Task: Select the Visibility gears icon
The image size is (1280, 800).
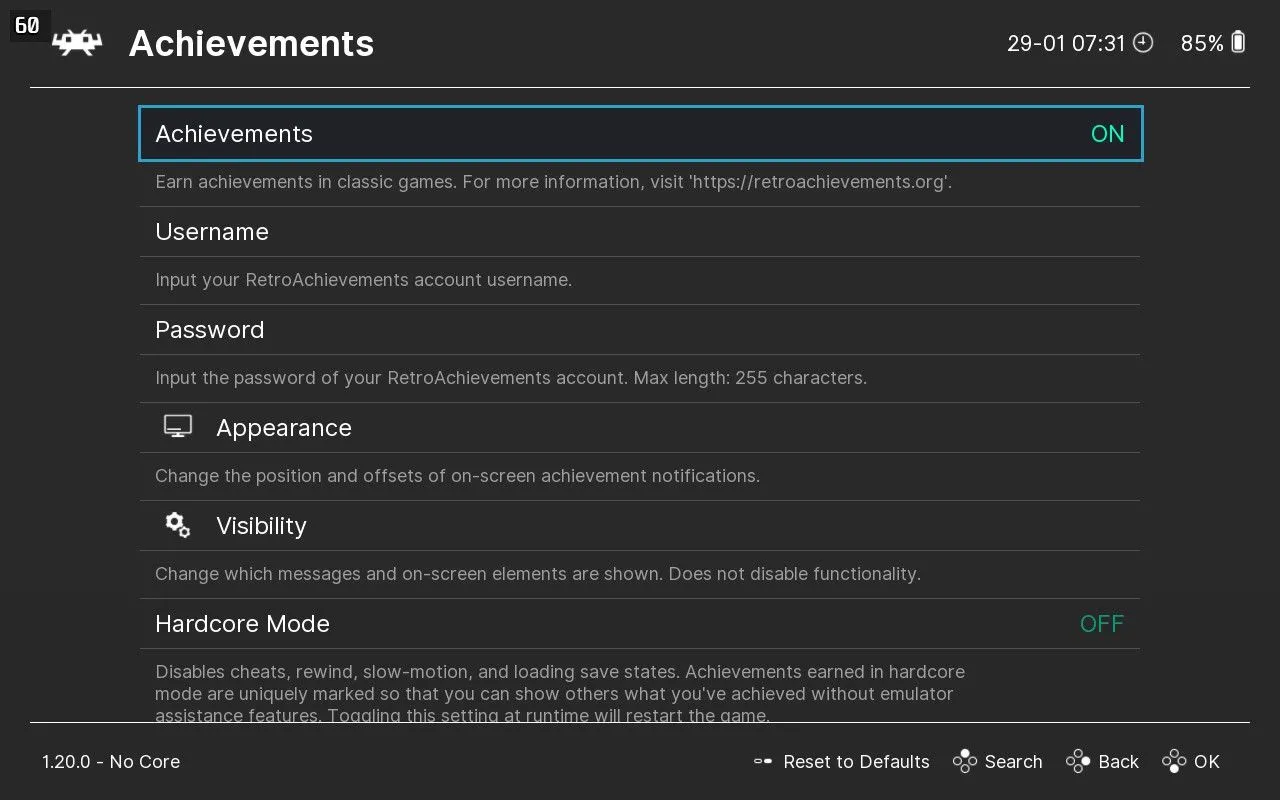Action: pos(177,523)
